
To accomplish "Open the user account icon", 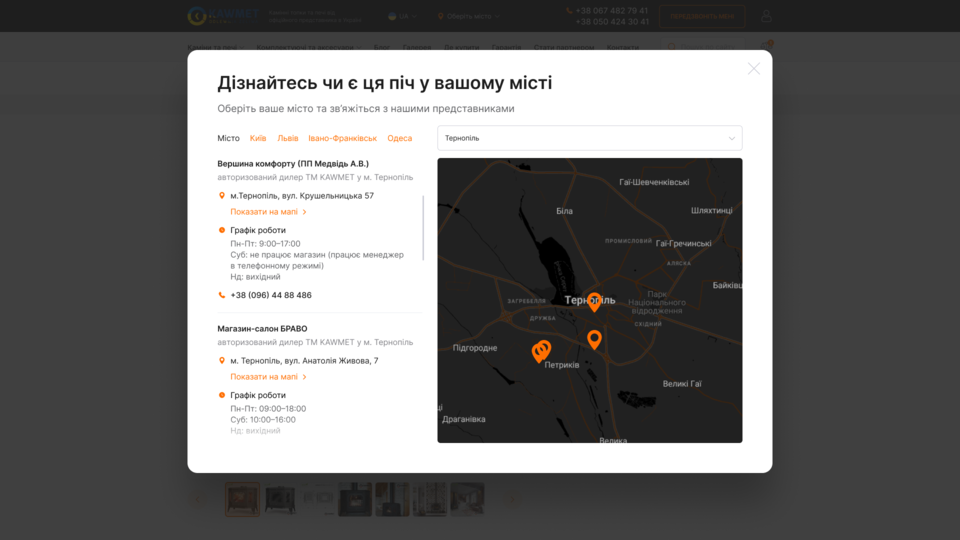I will (x=766, y=17).
